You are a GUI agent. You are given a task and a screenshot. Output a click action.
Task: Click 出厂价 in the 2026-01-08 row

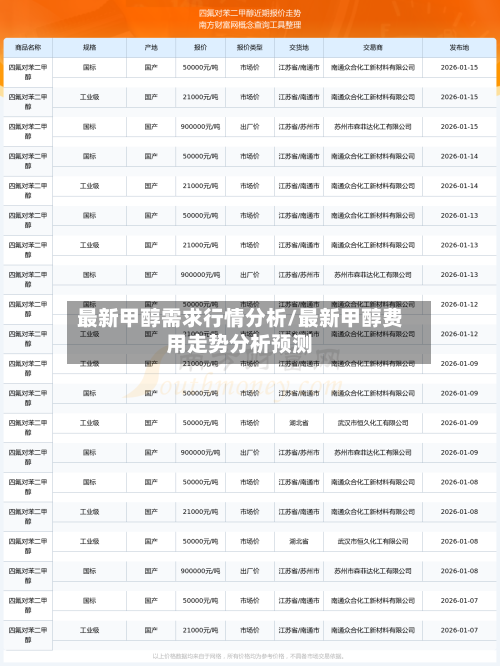tap(249, 571)
